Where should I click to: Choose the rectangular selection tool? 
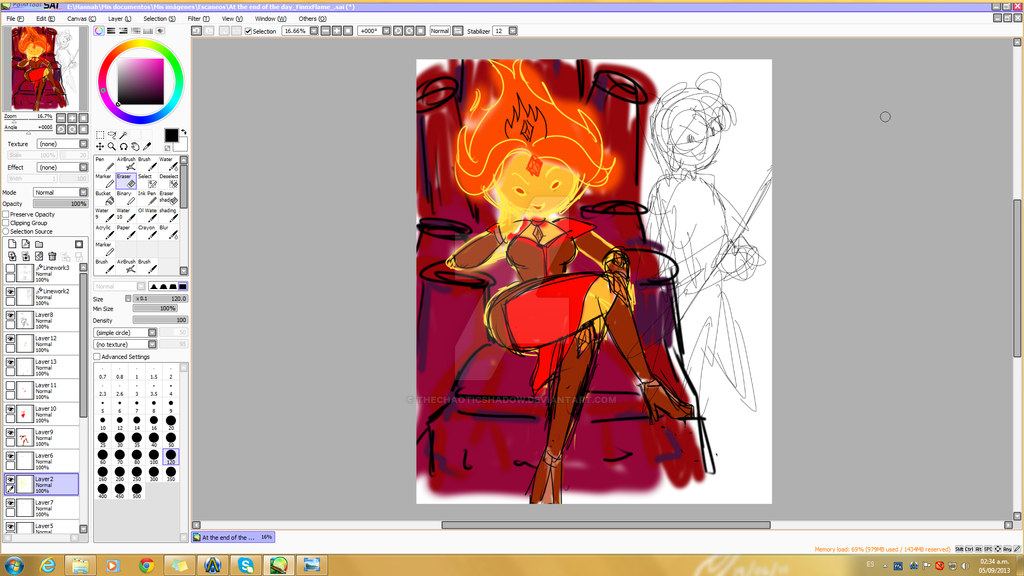coord(100,135)
